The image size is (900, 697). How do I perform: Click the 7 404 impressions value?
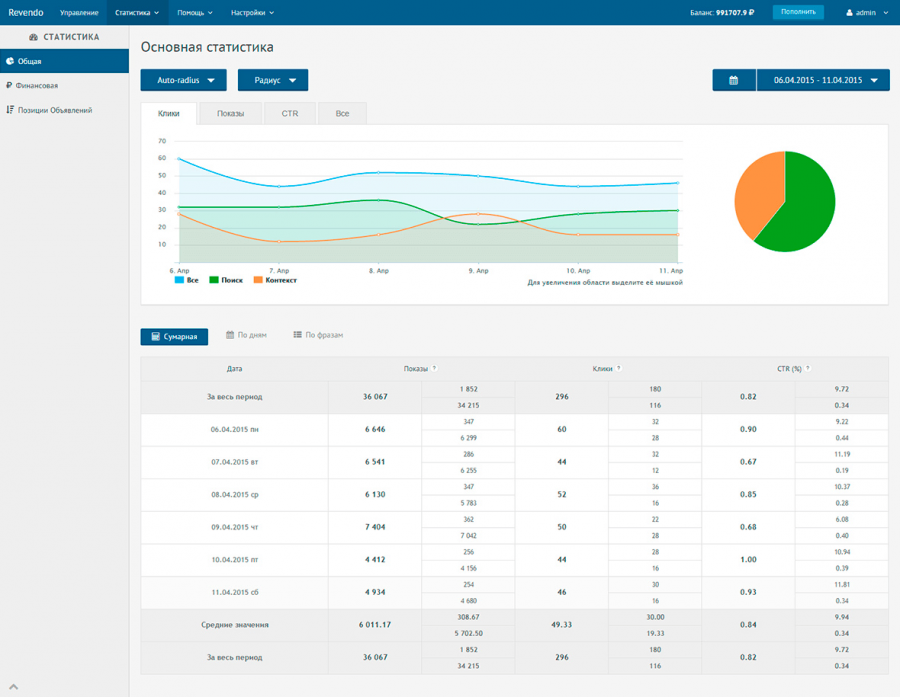[x=375, y=527]
